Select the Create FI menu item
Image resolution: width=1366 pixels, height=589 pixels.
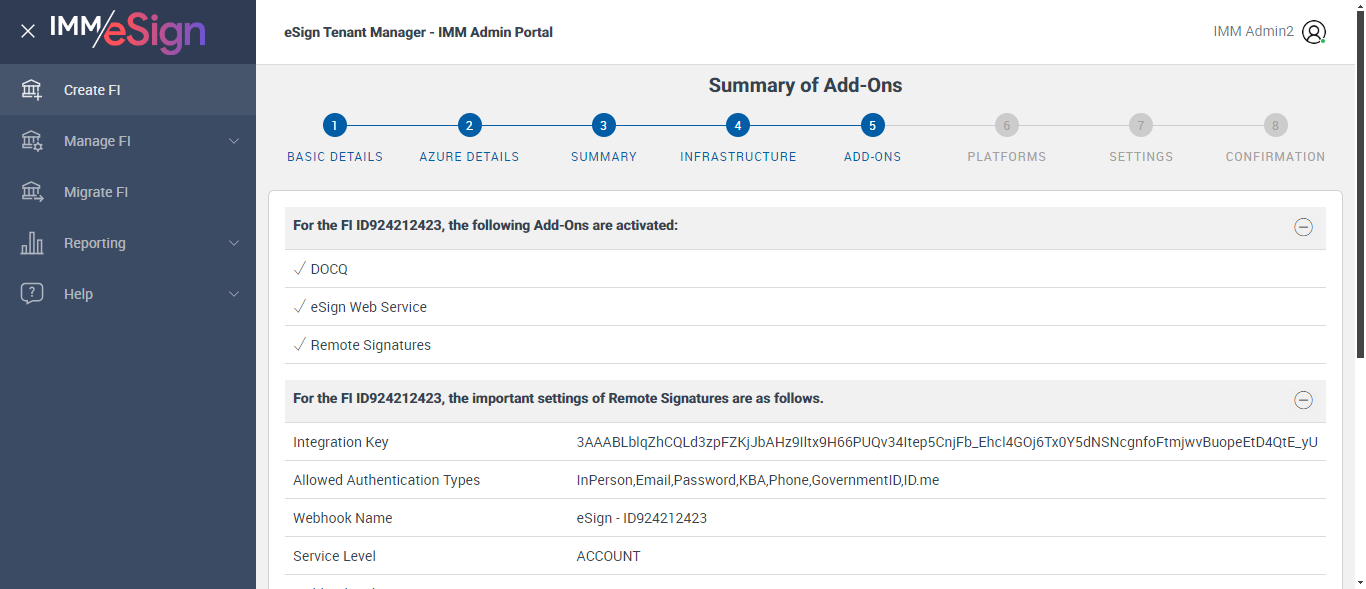click(92, 90)
